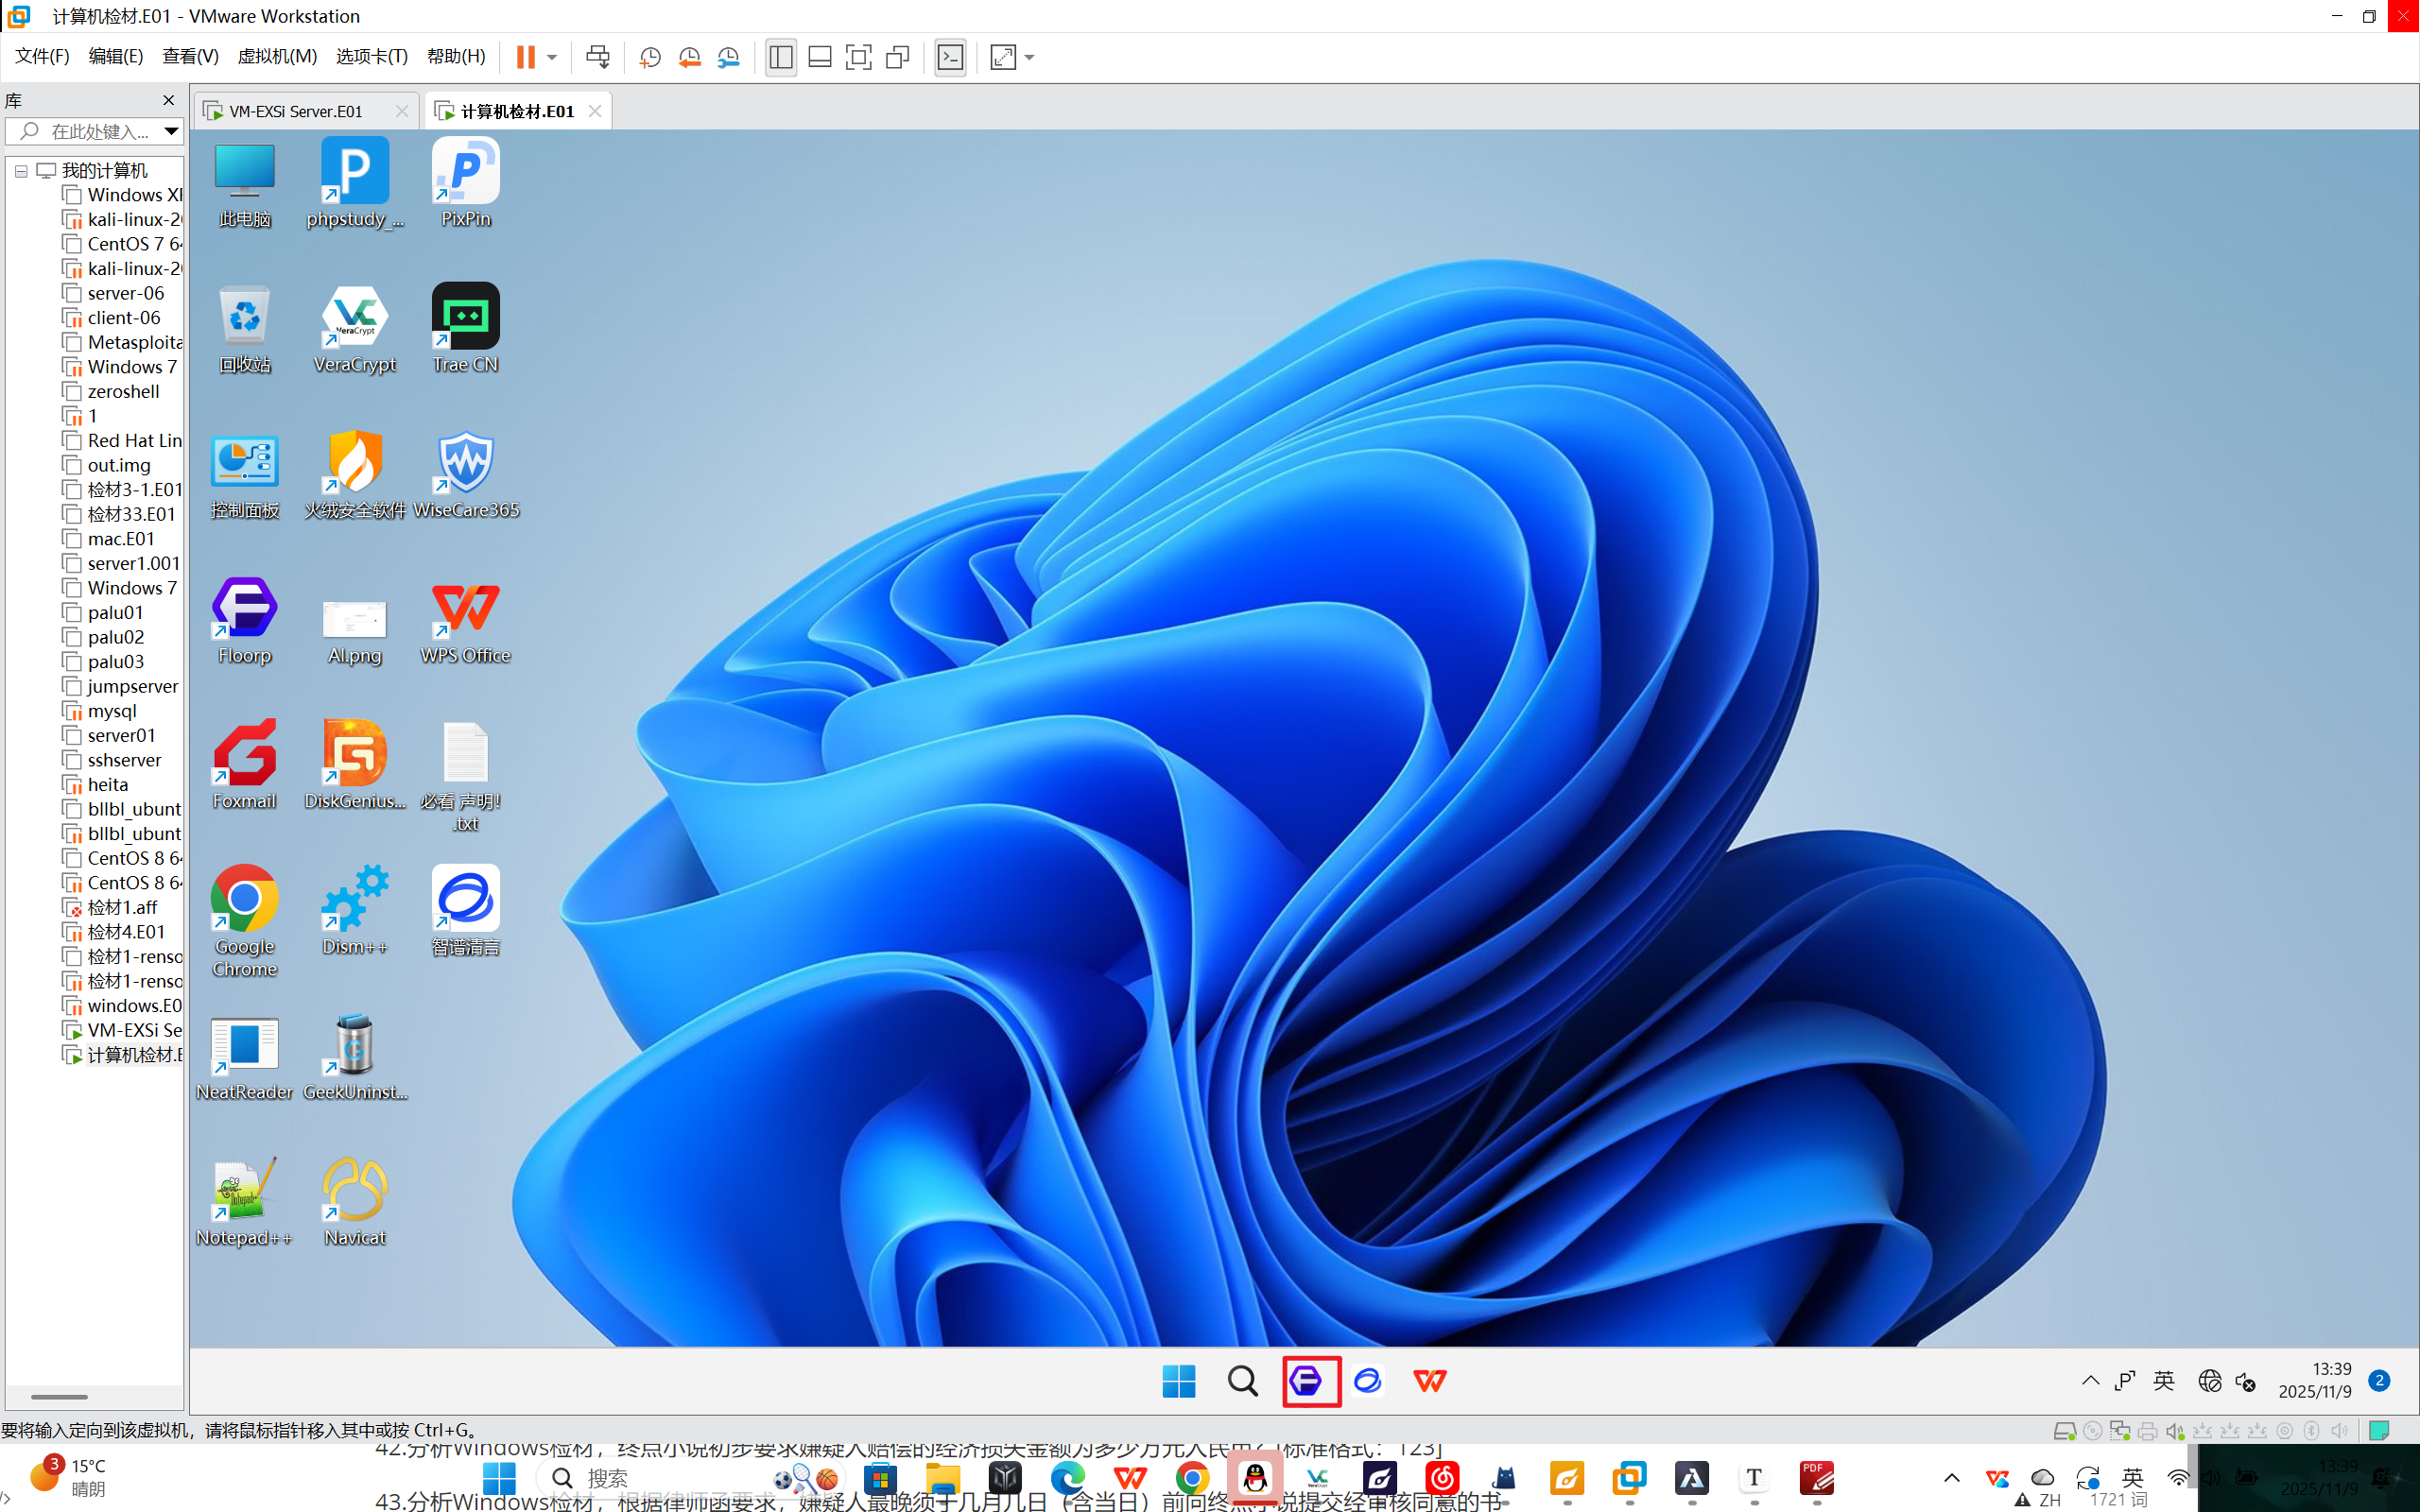The image size is (2420, 1512).
Task: Click the guest Windows Start button
Action: 1179,1381
